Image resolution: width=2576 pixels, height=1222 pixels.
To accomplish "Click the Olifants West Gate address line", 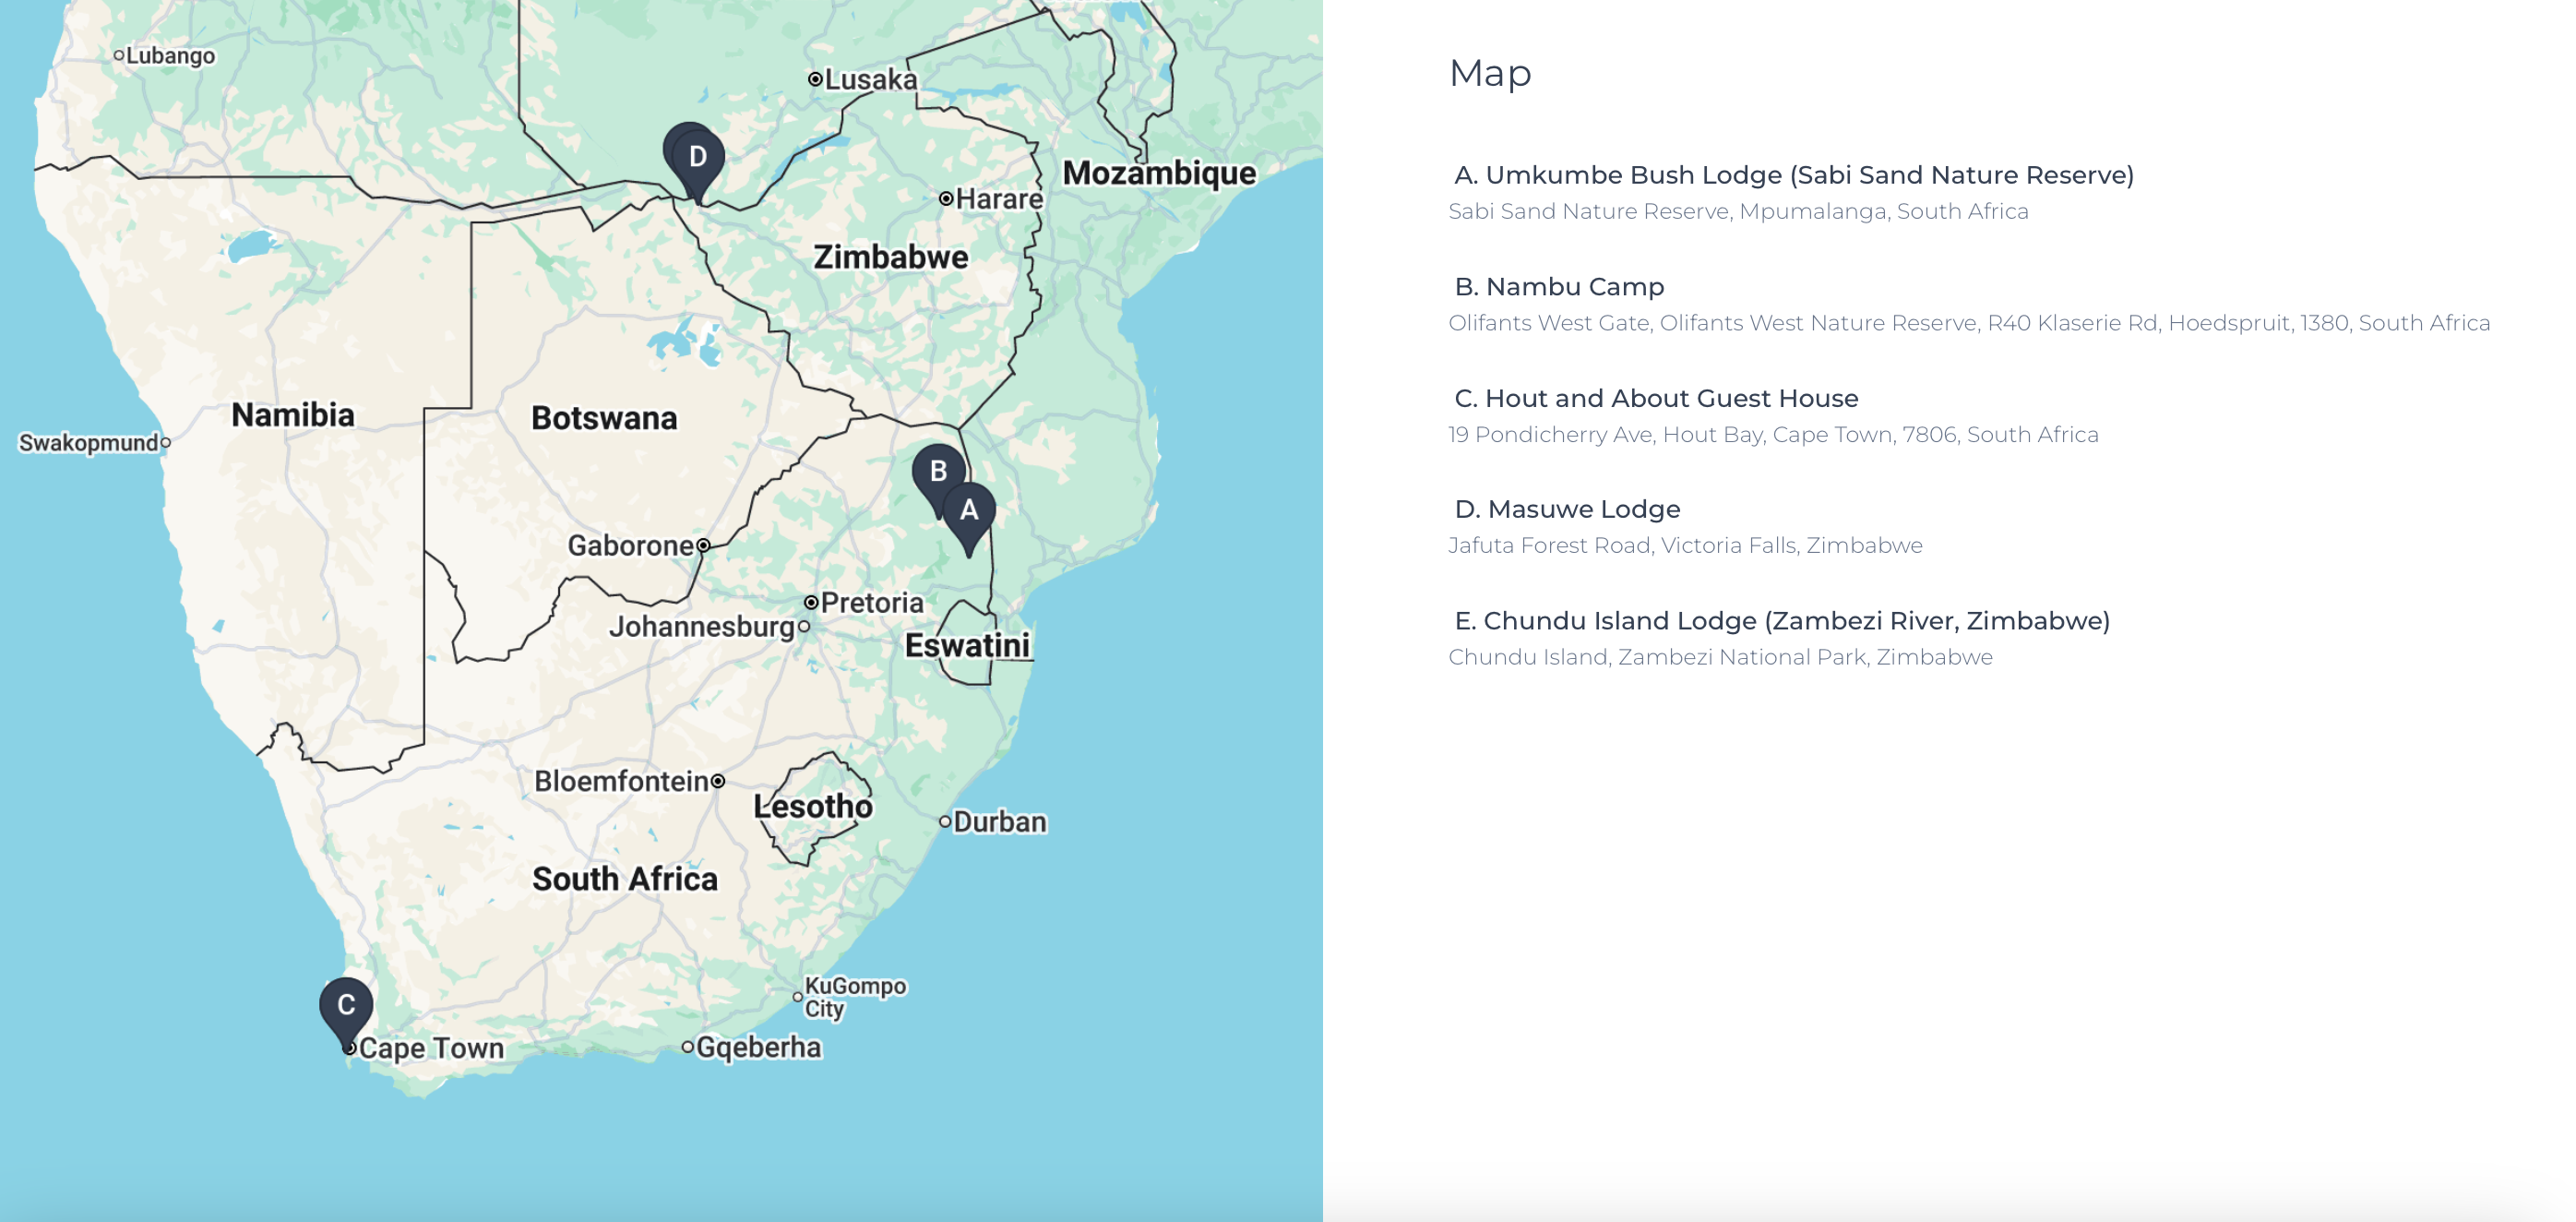I will 1969,323.
